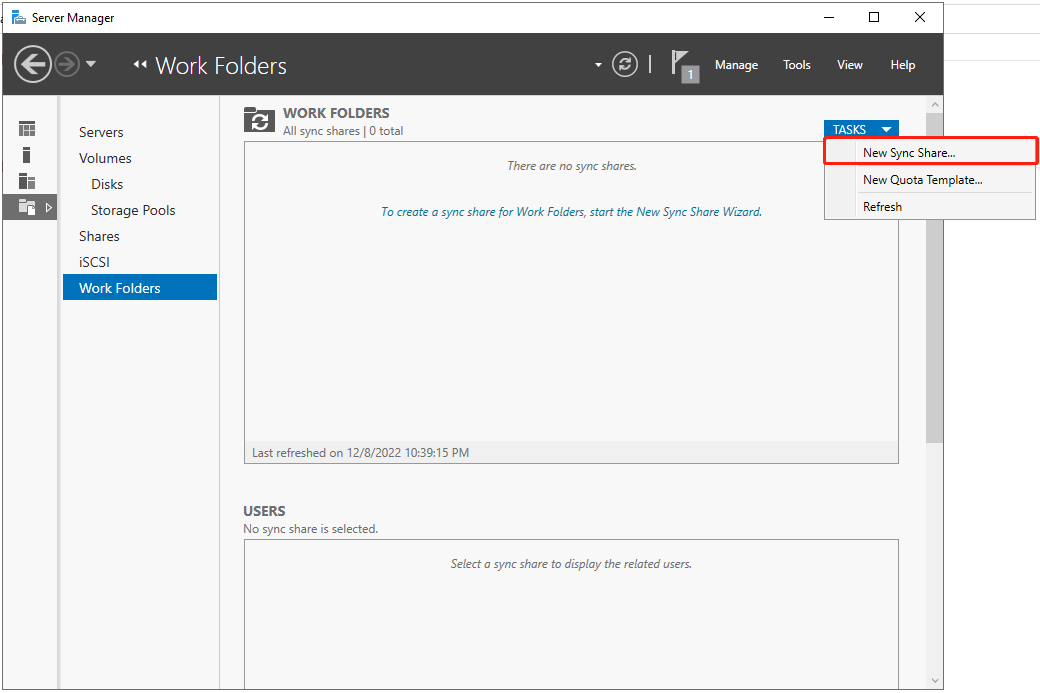The image size is (1040, 693).
Task: Open the View menu
Action: point(850,65)
